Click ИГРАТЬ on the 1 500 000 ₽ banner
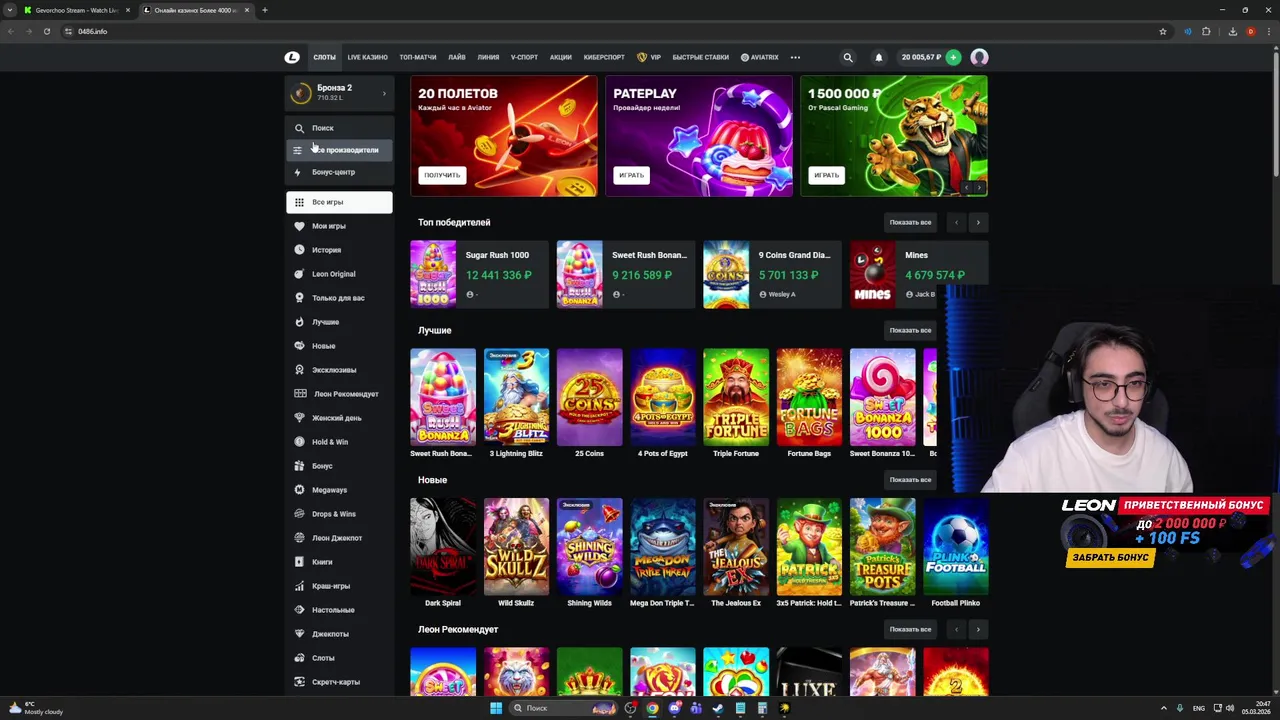 (x=826, y=175)
